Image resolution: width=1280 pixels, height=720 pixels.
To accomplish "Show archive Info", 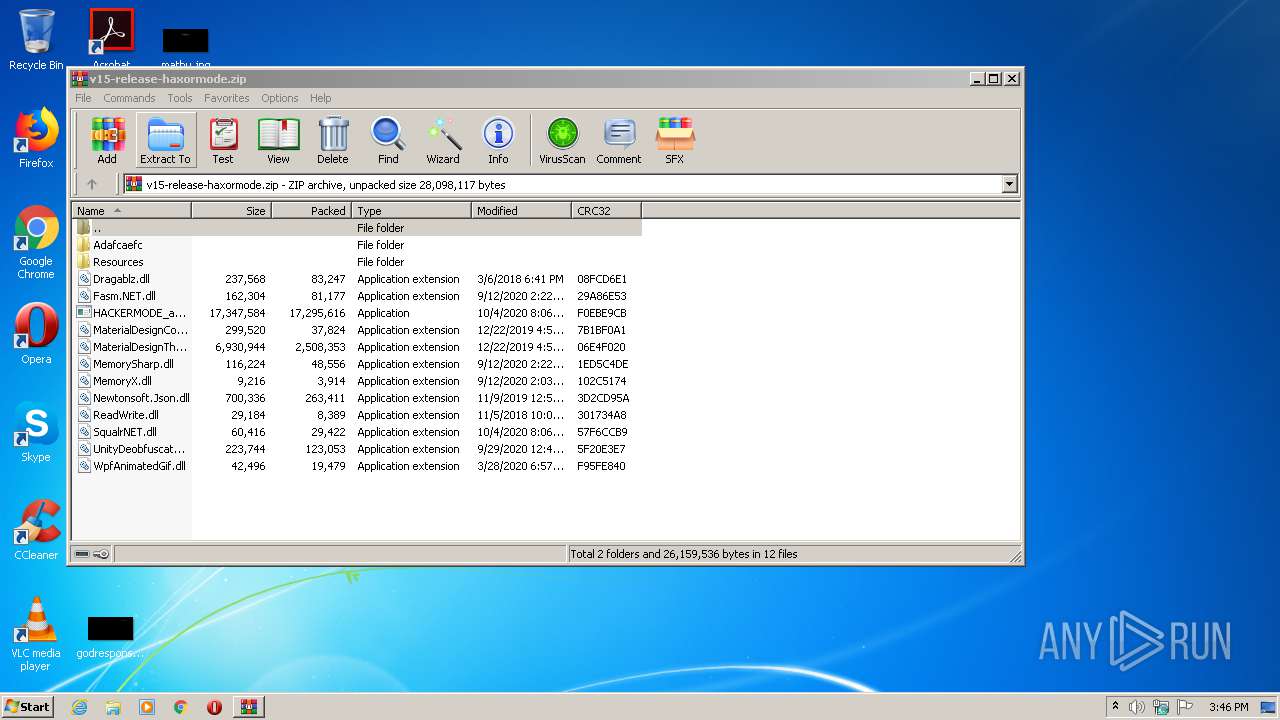I will pos(498,140).
